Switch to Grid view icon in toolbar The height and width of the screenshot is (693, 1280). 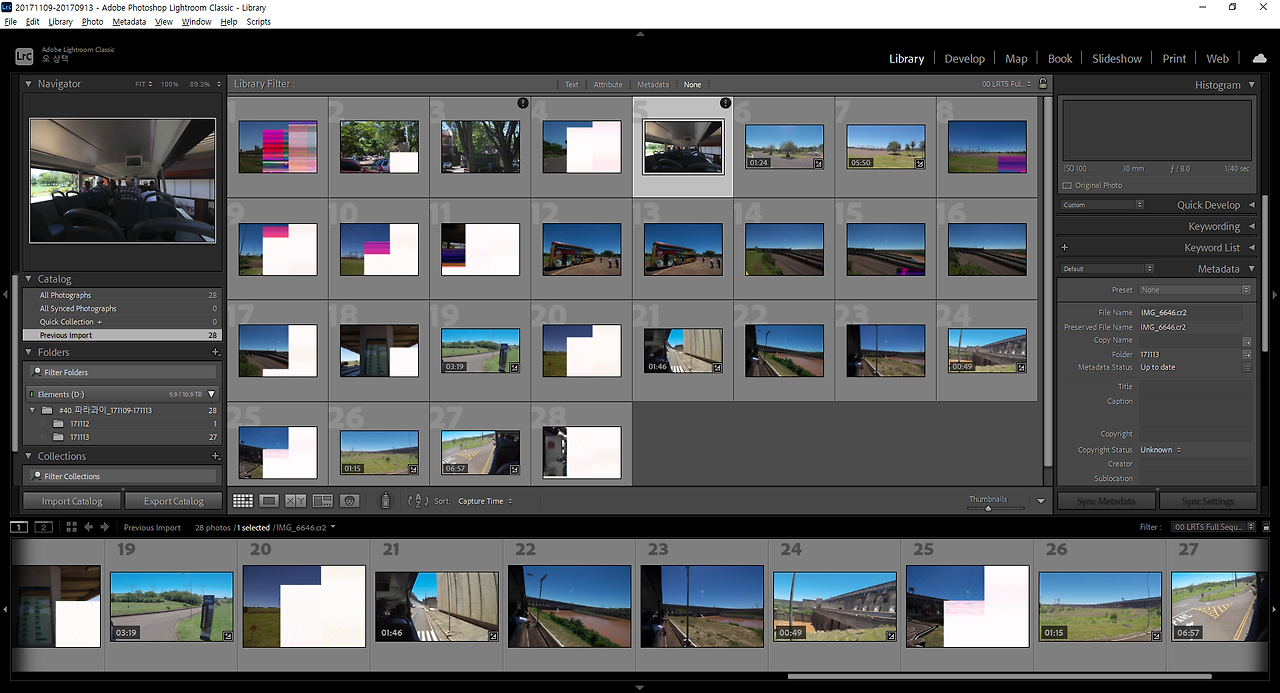tap(243, 501)
